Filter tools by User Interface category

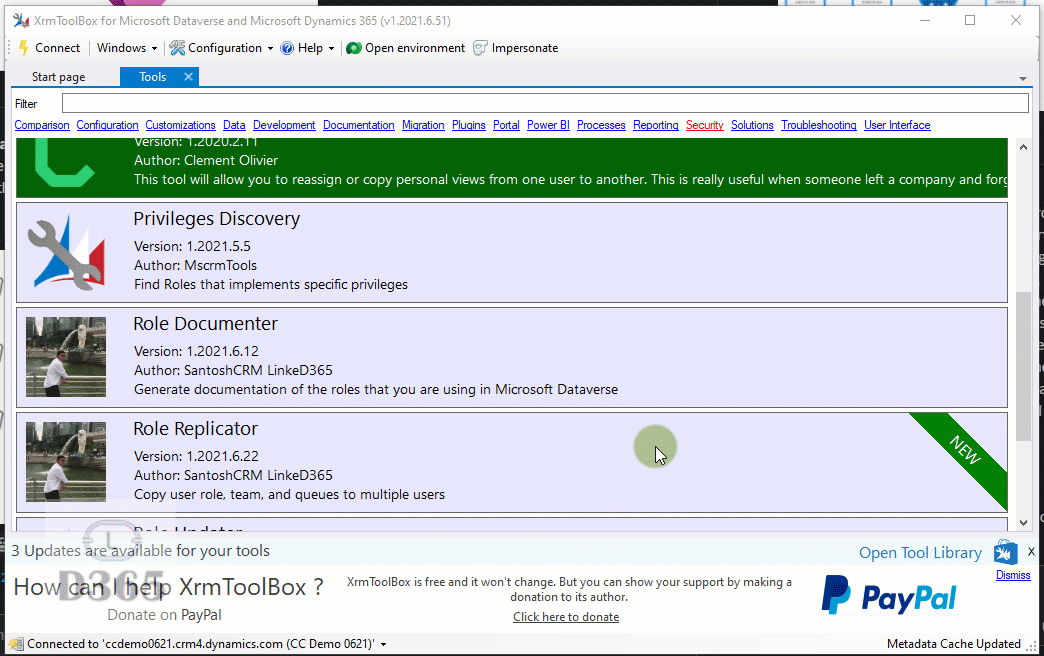898,125
